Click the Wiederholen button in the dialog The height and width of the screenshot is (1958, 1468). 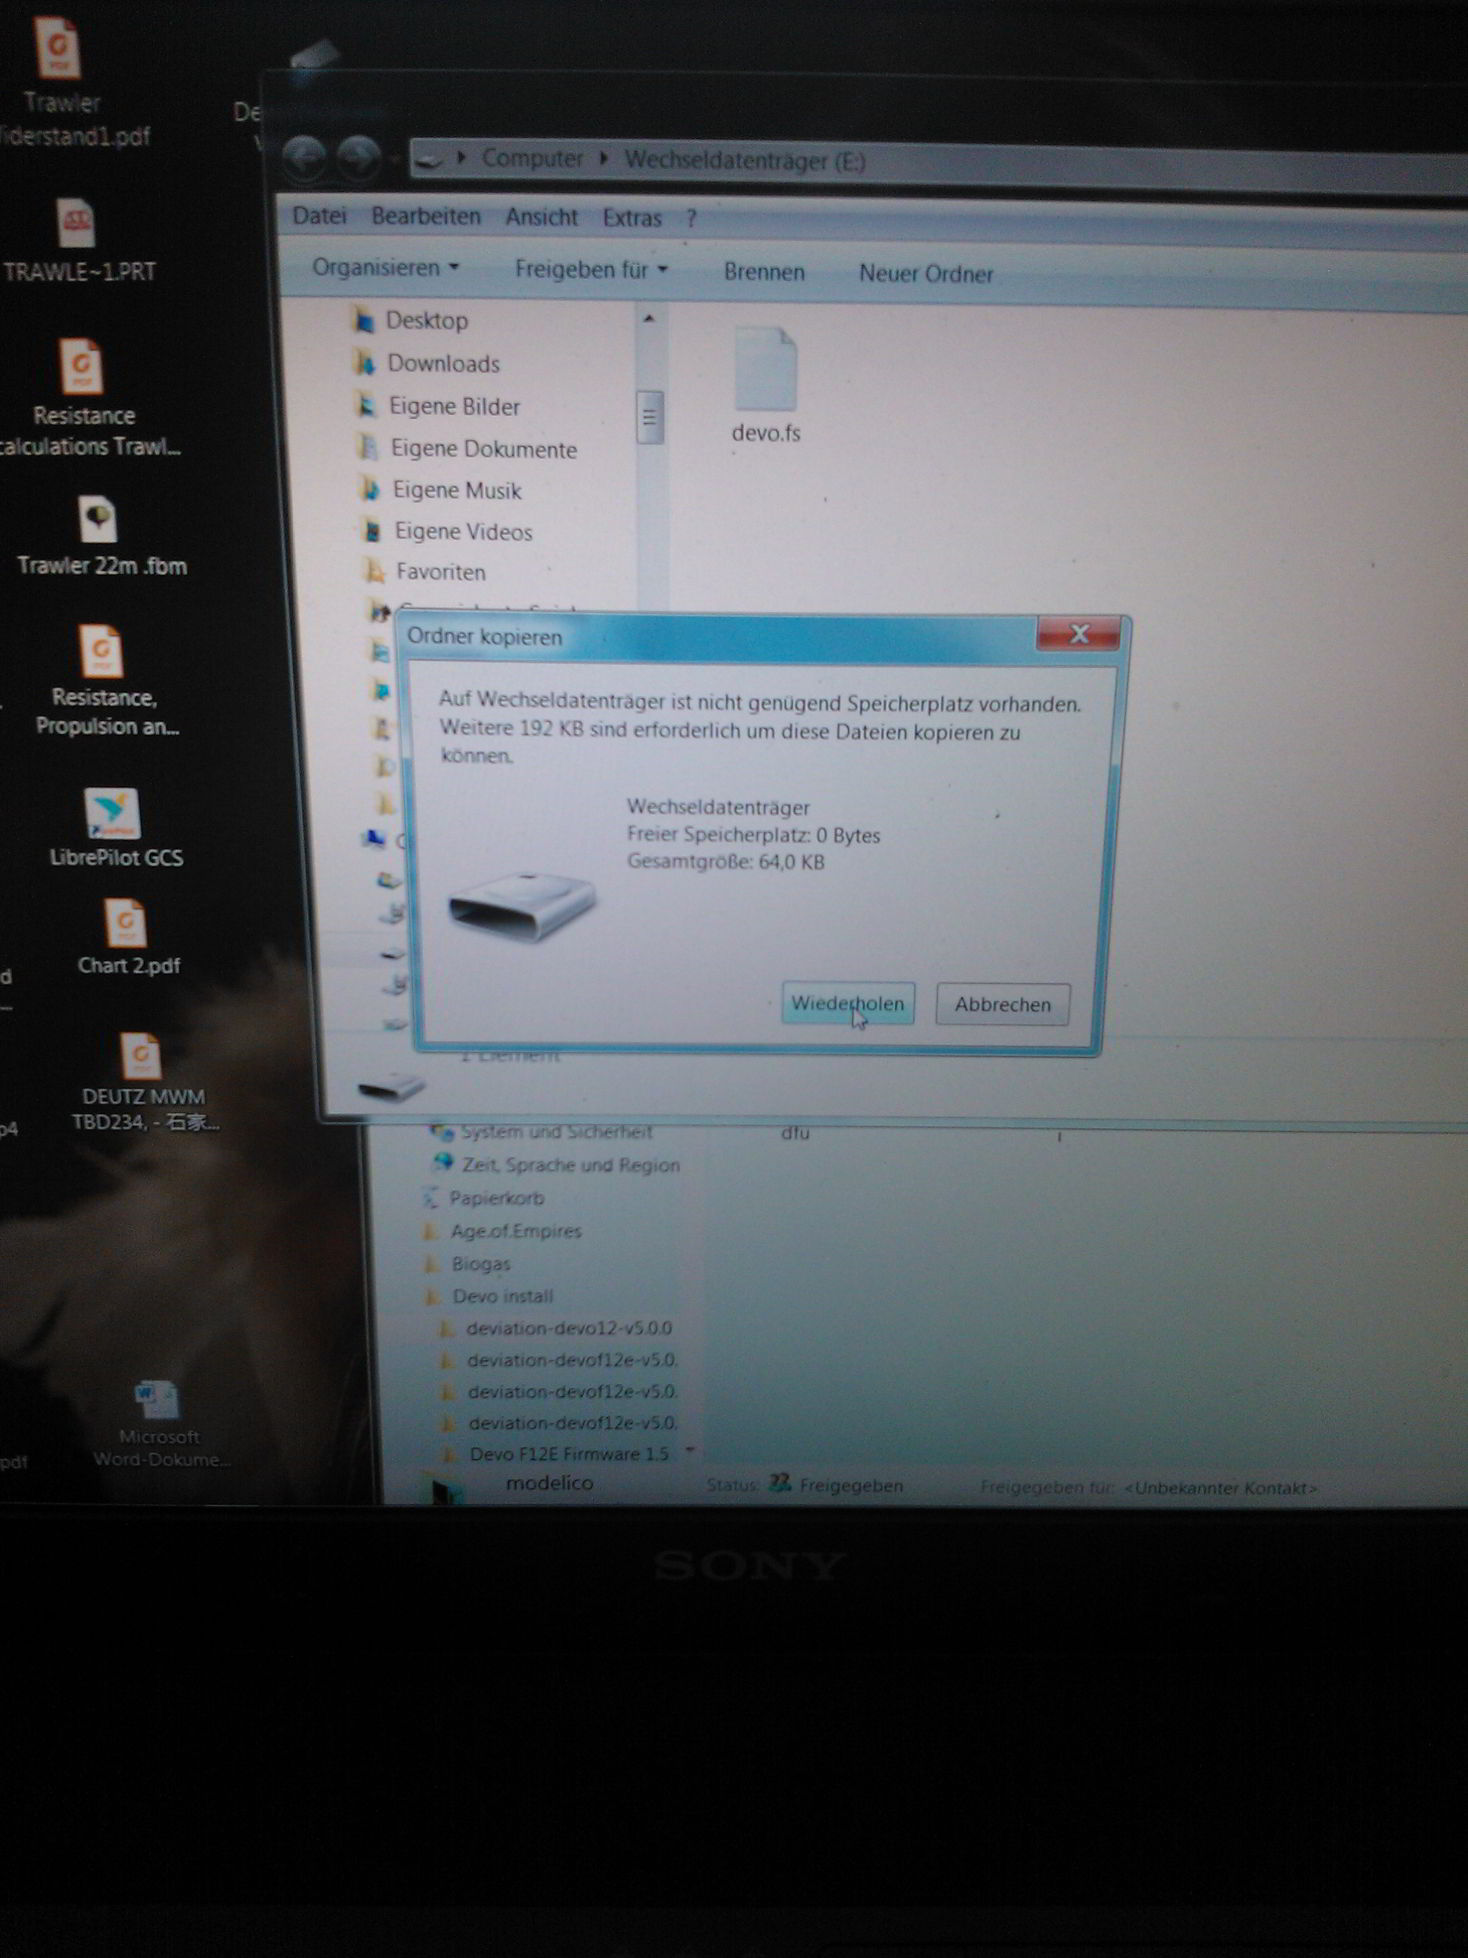click(847, 1004)
